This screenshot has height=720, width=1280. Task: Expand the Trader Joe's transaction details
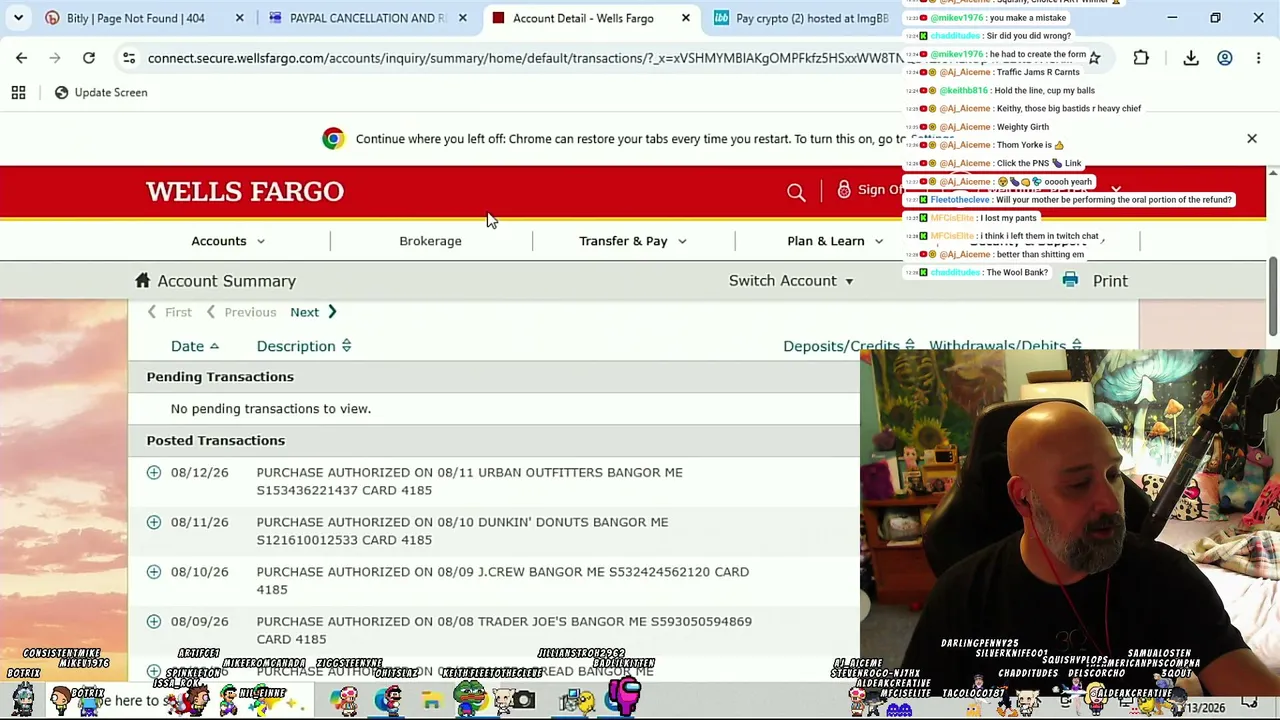(154, 622)
